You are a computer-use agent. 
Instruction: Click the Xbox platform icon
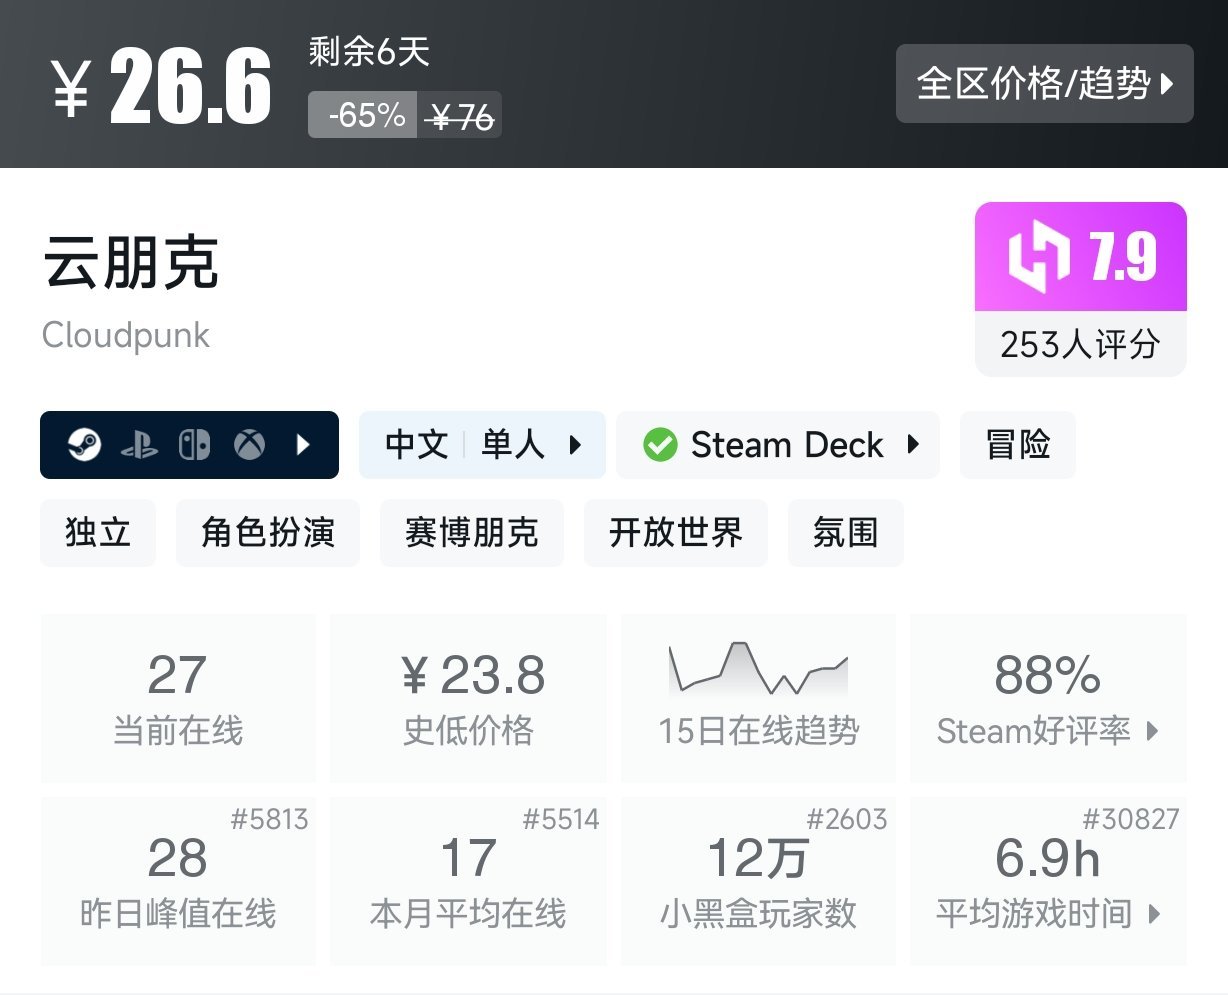[x=250, y=445]
